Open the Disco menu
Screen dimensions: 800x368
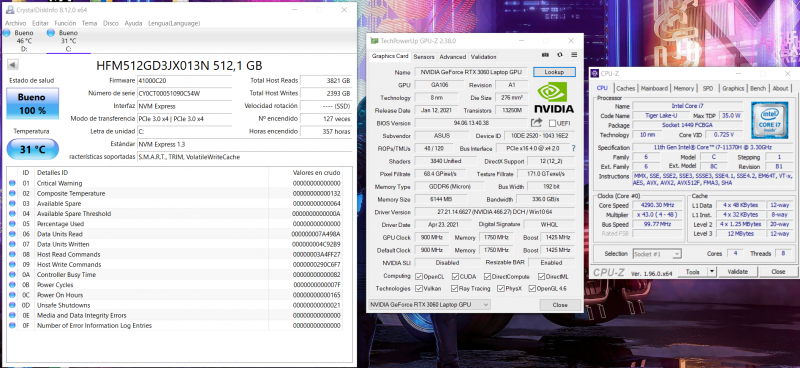point(111,23)
